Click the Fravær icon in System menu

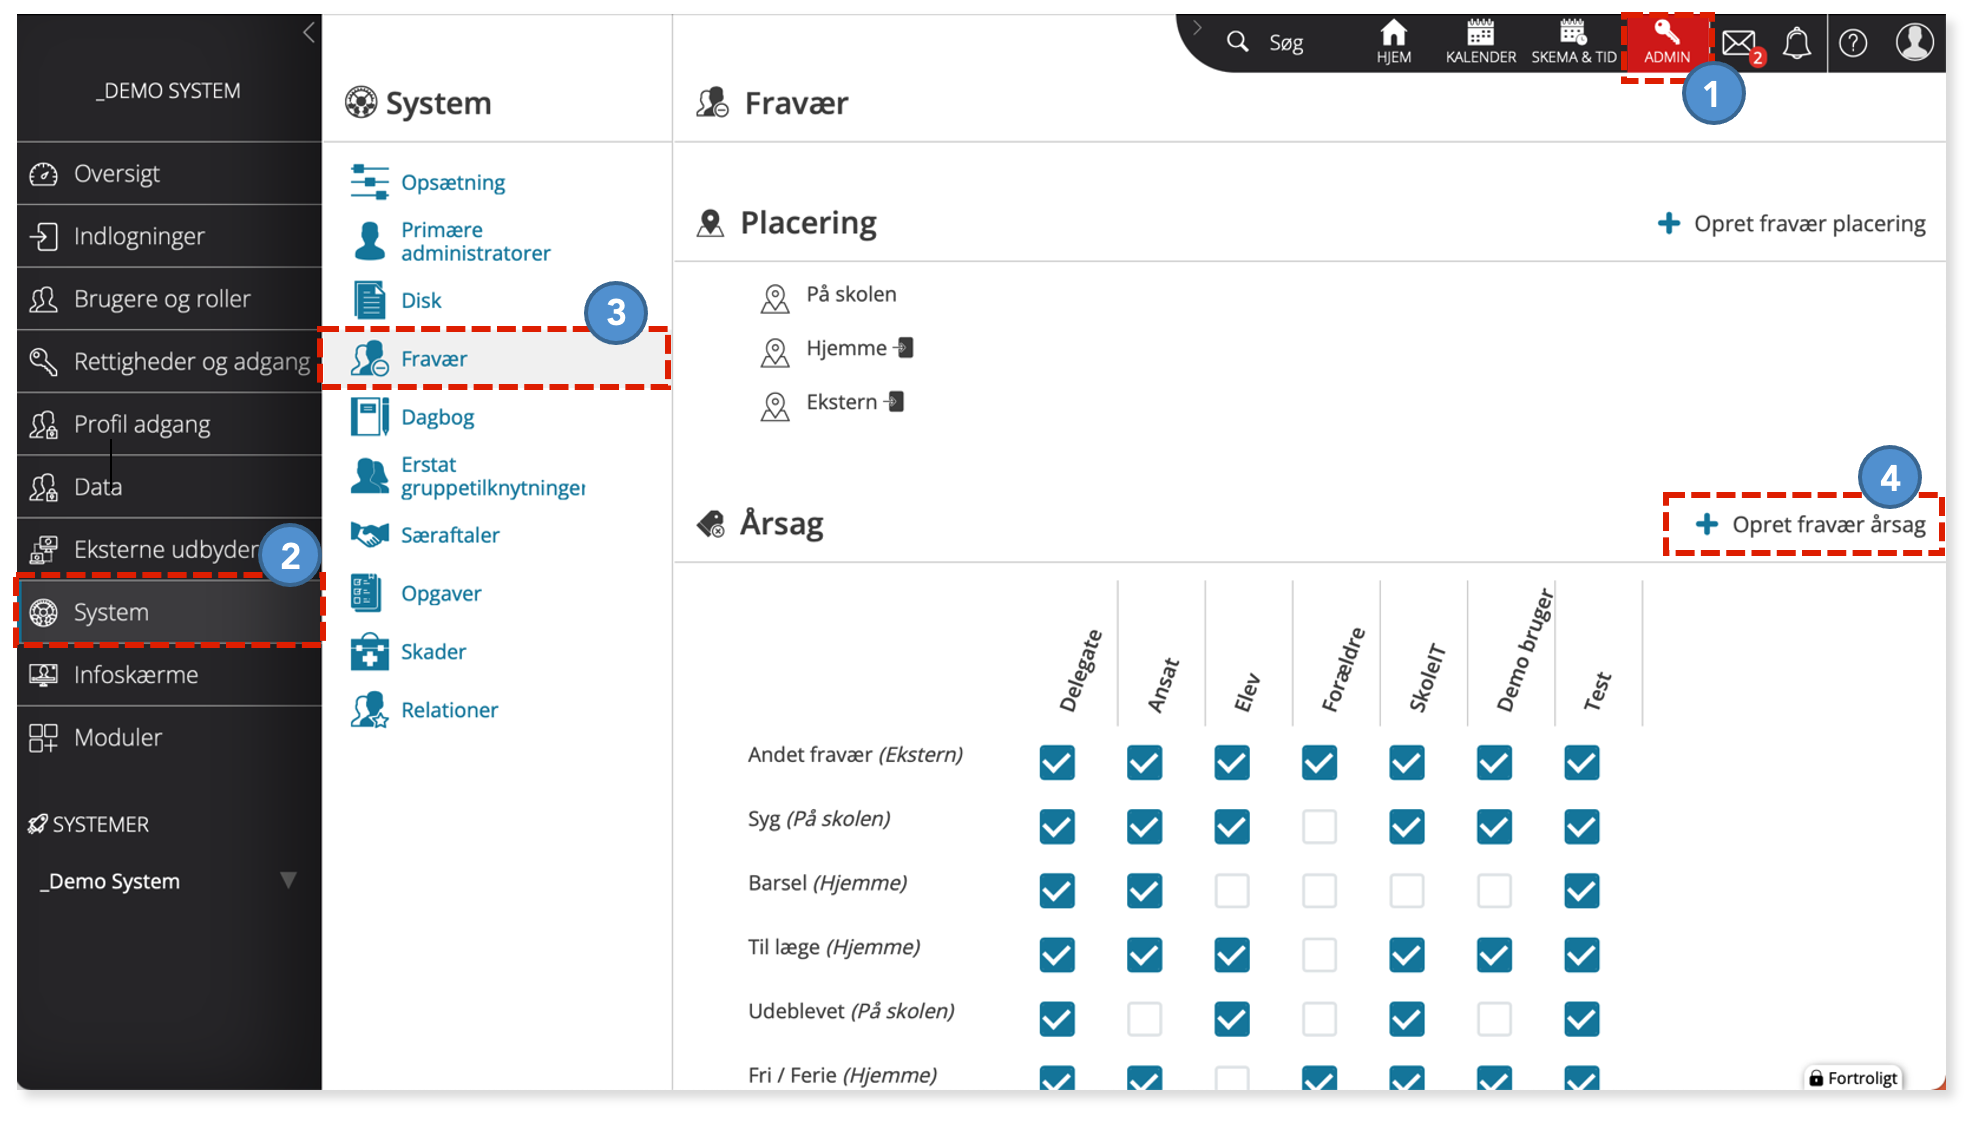tap(369, 358)
